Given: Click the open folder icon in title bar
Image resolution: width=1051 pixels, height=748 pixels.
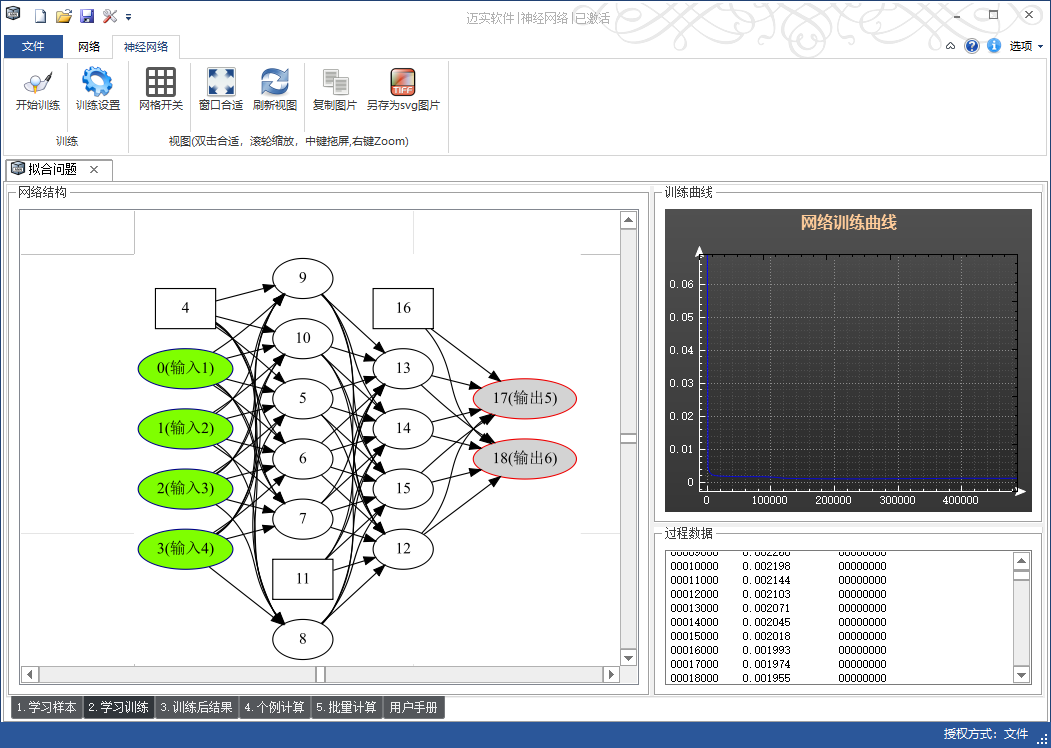Looking at the screenshot, I should click(x=64, y=16).
